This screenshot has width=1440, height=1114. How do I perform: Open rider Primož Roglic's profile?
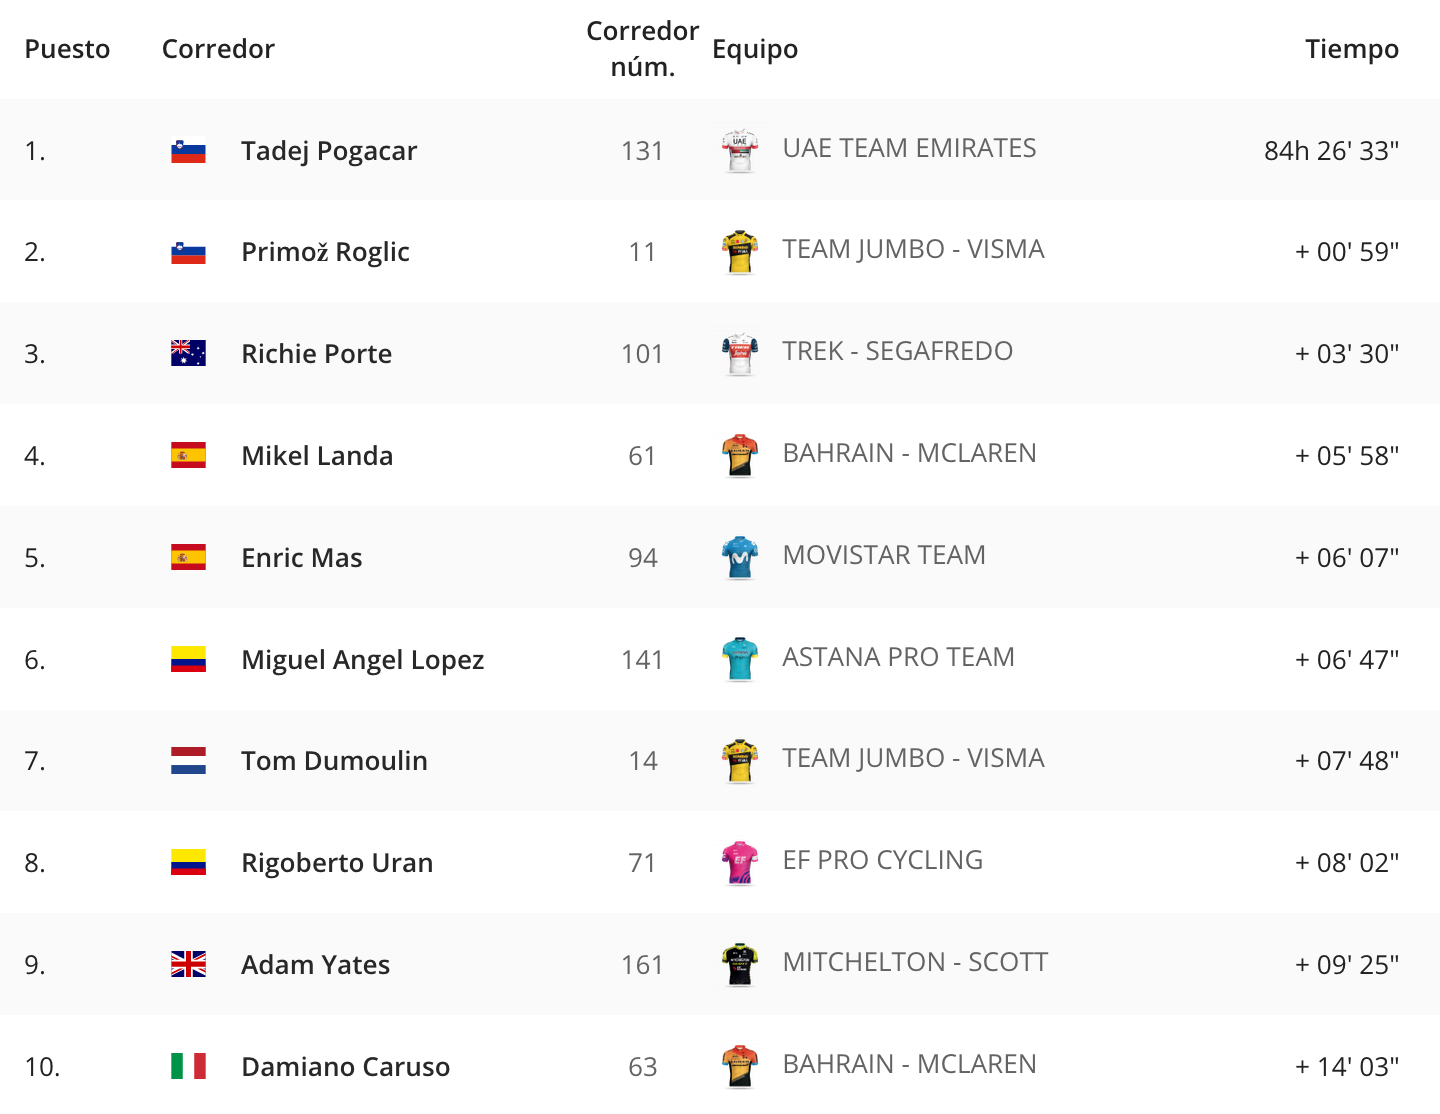325,252
